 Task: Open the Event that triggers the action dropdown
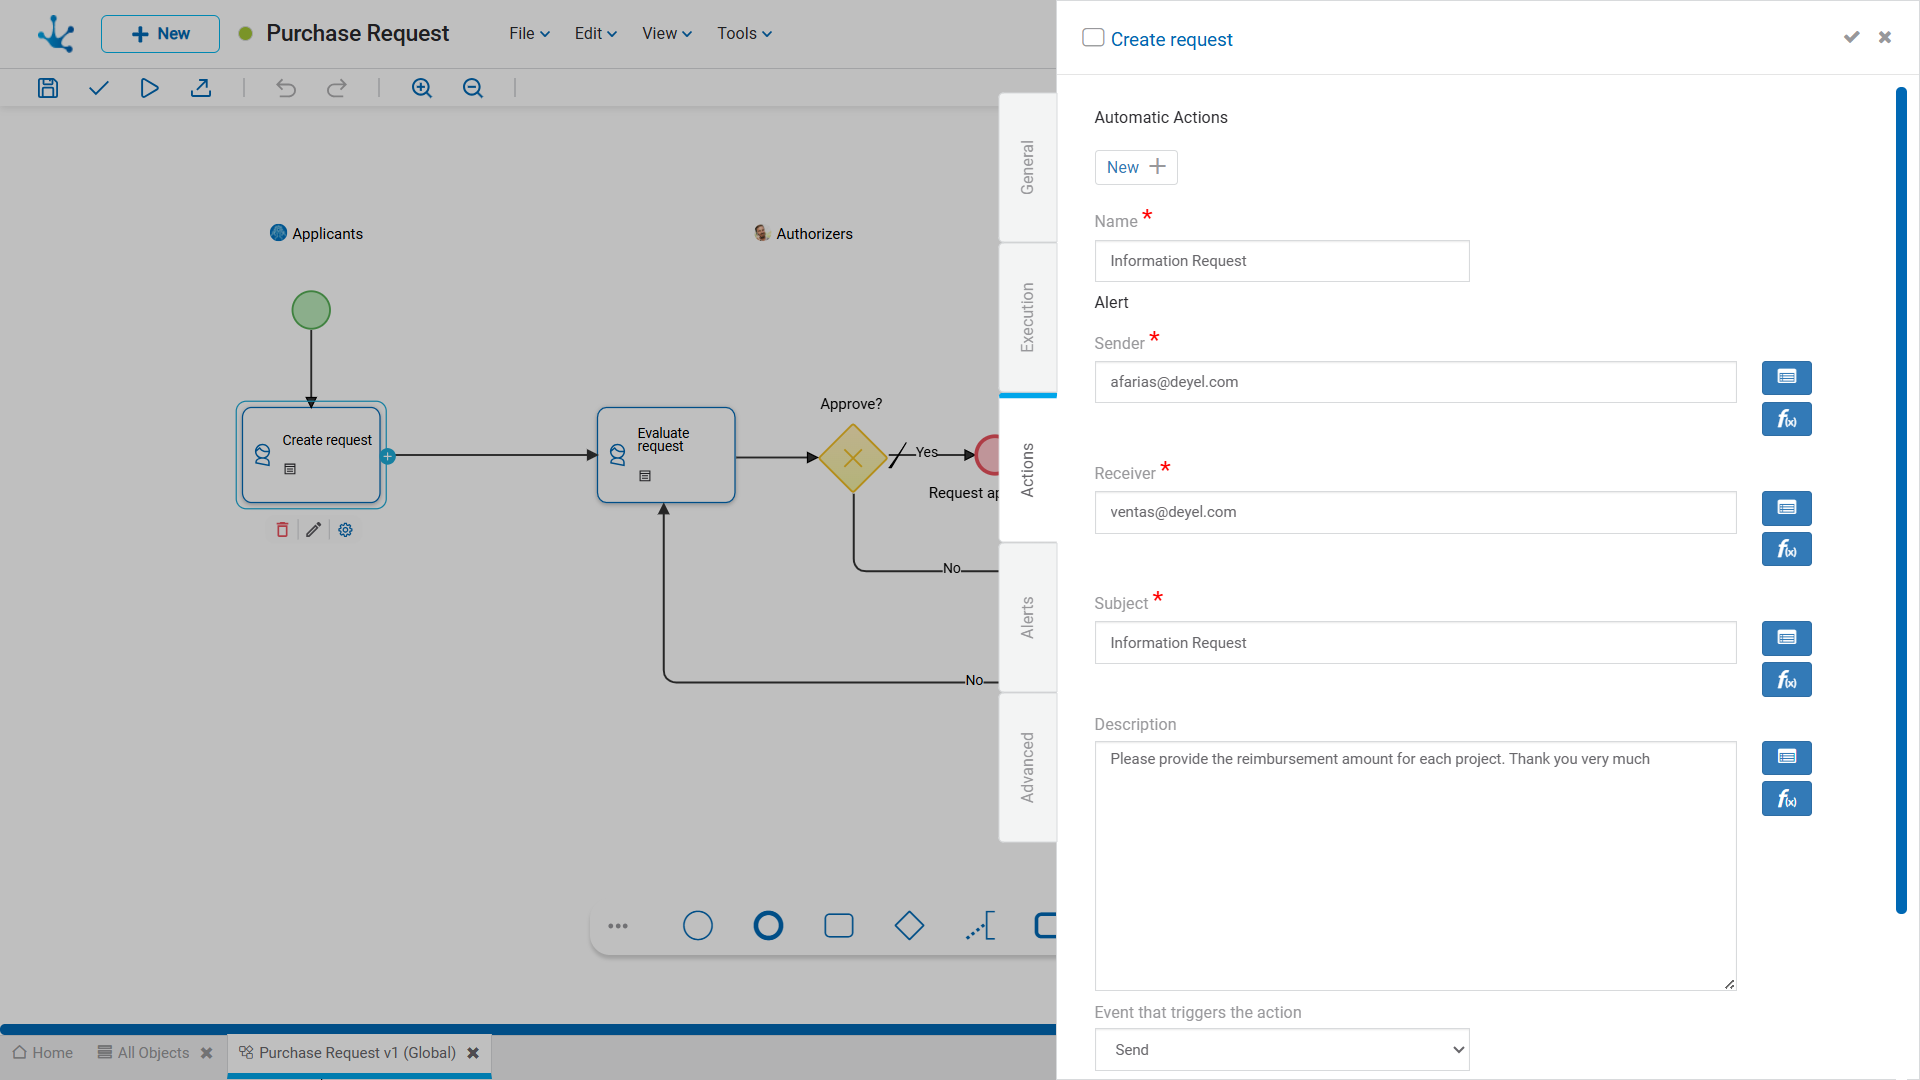pyautogui.click(x=1282, y=1050)
